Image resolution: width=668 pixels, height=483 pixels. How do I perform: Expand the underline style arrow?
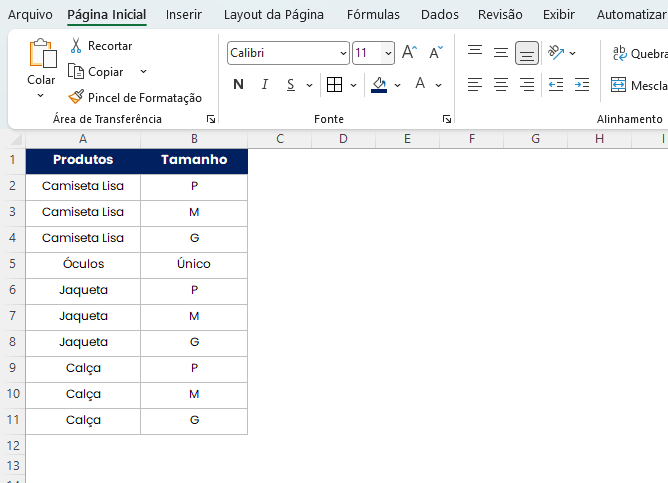(309, 85)
